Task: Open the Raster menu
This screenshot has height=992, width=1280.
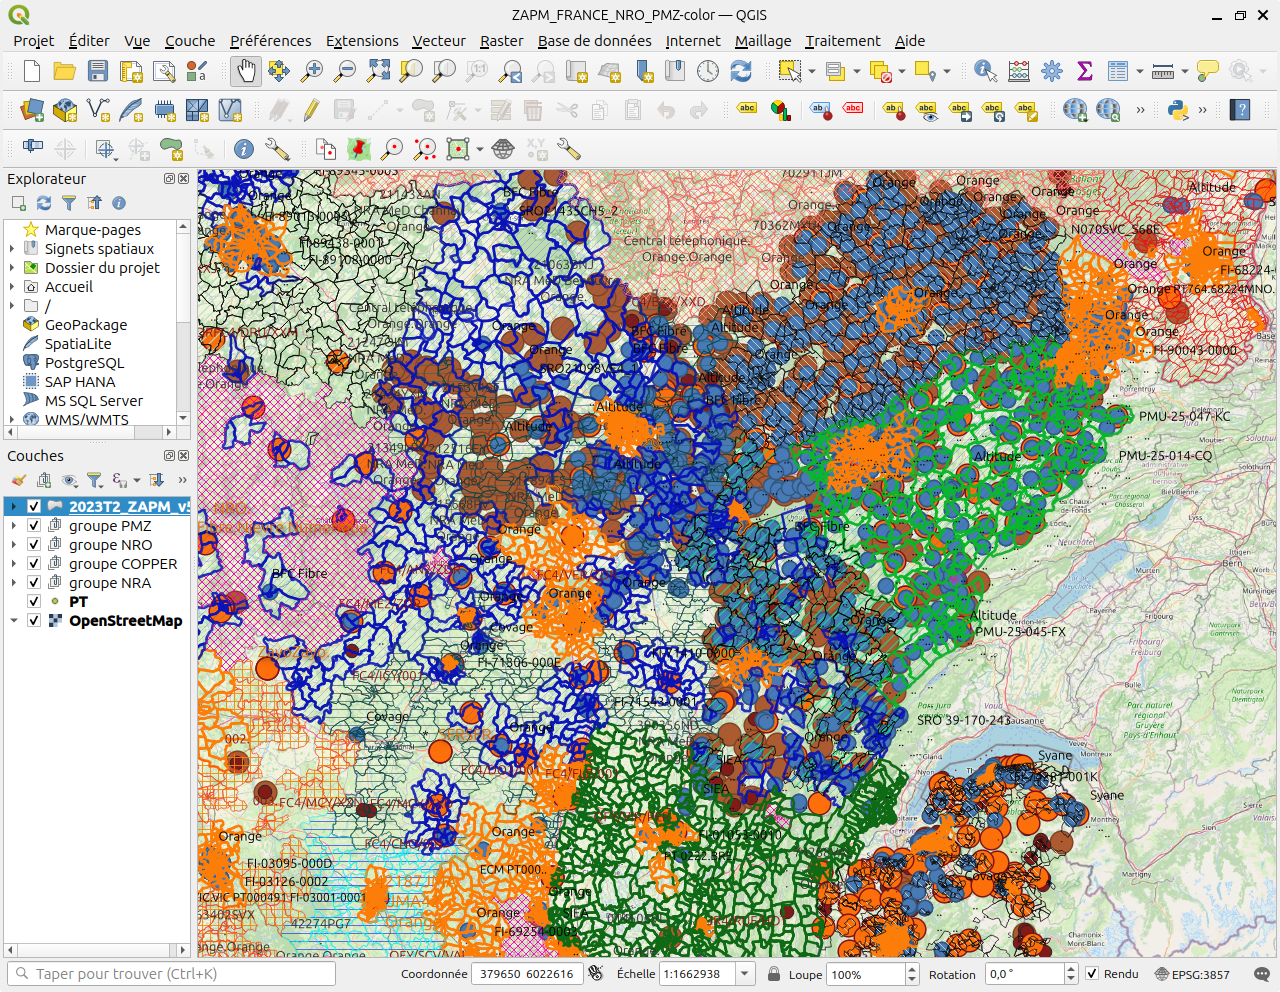Action: 502,41
